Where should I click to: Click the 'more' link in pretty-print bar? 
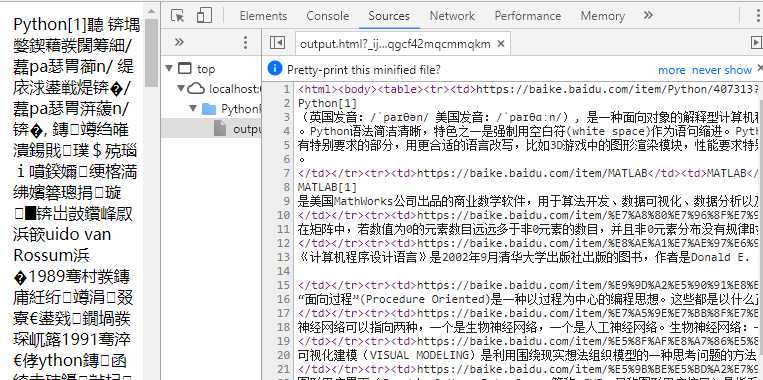(672, 70)
